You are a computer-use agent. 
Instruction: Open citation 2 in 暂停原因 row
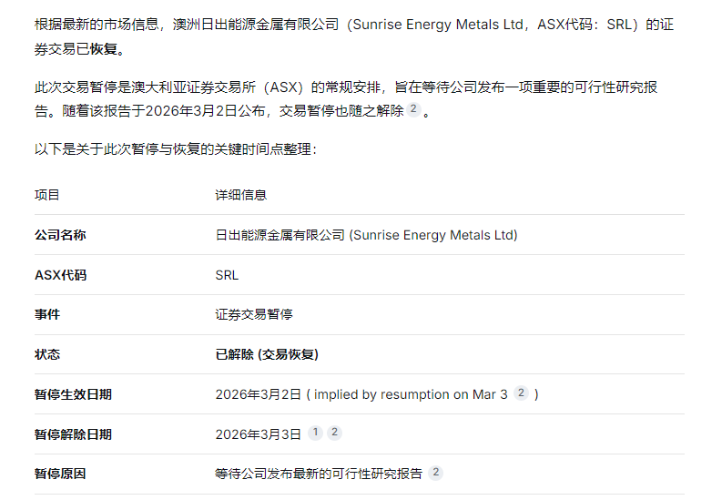click(435, 473)
